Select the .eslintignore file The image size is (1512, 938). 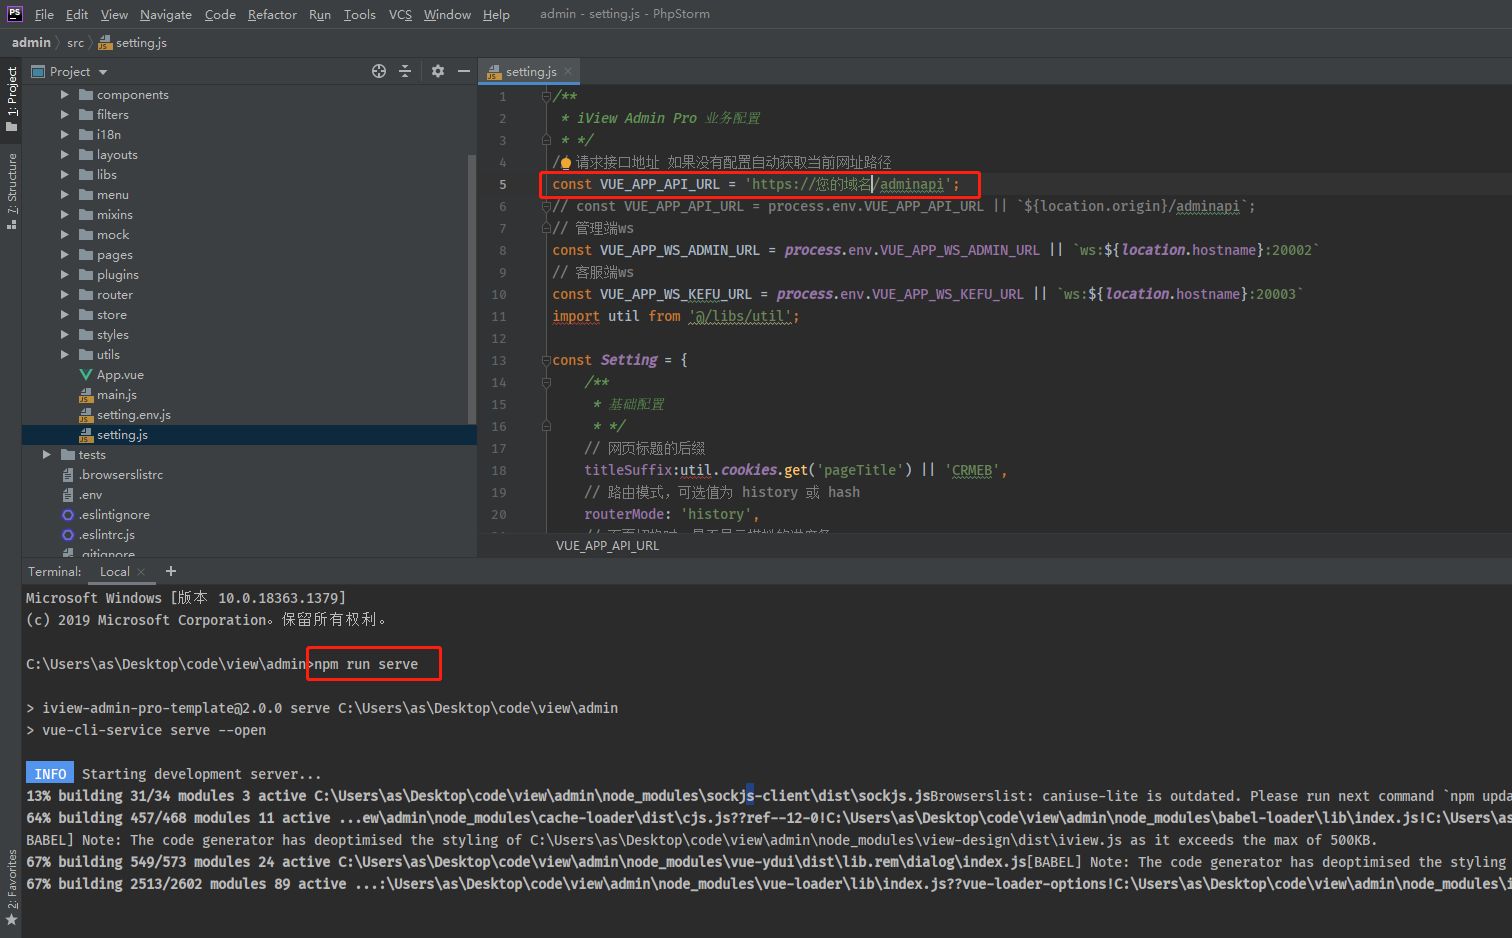(115, 515)
